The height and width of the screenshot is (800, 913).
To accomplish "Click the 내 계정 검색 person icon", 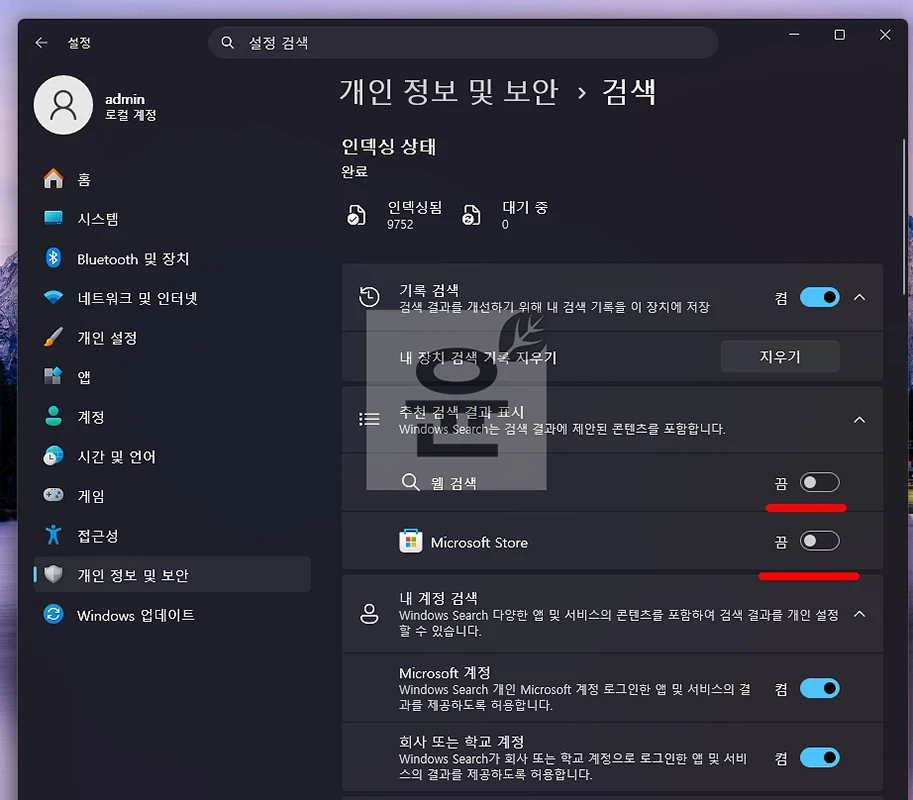I will click(369, 614).
